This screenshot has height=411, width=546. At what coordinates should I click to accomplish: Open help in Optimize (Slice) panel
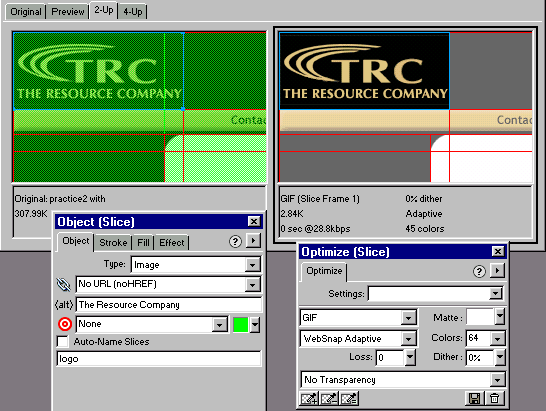tap(479, 271)
